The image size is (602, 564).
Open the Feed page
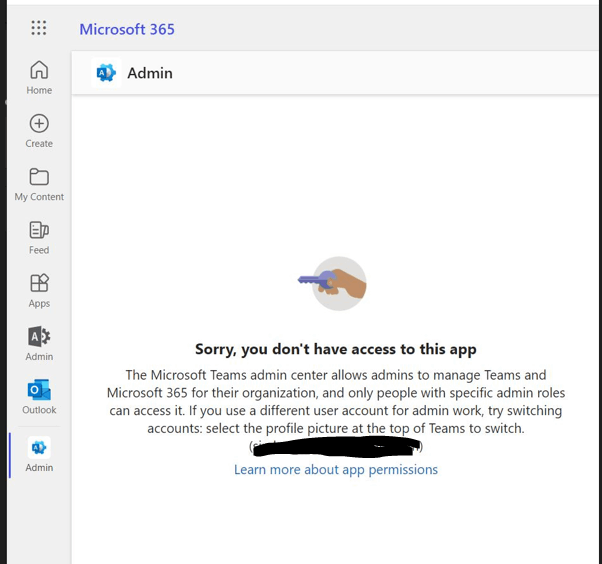[39, 238]
